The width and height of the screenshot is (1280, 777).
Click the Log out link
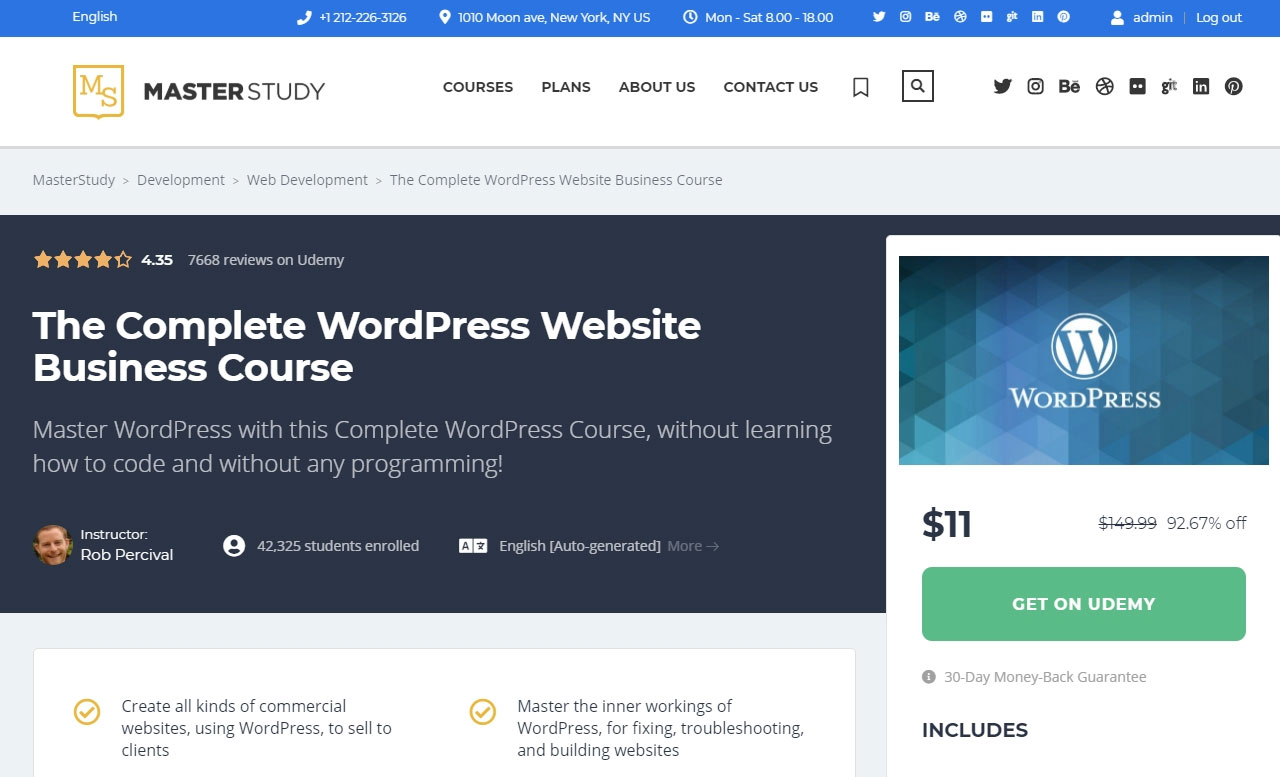point(1219,17)
